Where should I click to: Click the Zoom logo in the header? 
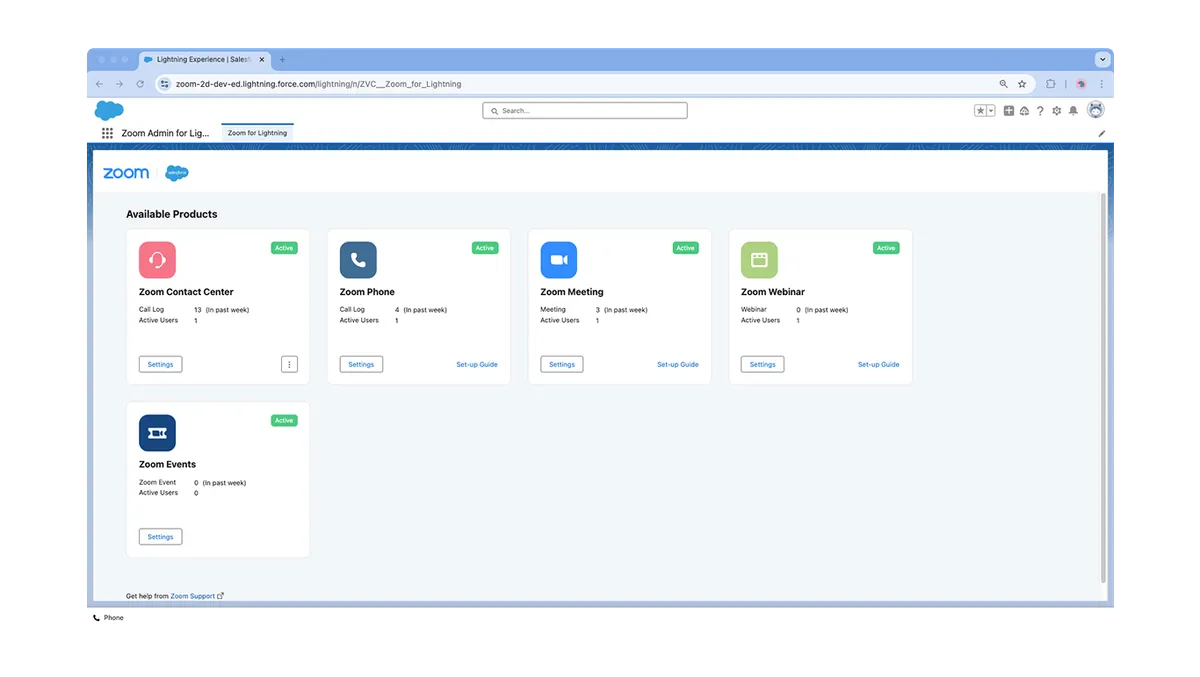coord(126,173)
